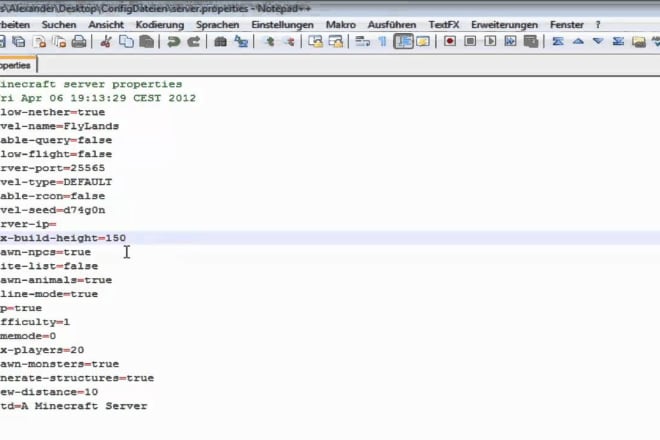Image resolution: width=660 pixels, height=440 pixels.
Task: Click the 'A Minecraft Server' text
Action: pyautogui.click(x=84, y=406)
